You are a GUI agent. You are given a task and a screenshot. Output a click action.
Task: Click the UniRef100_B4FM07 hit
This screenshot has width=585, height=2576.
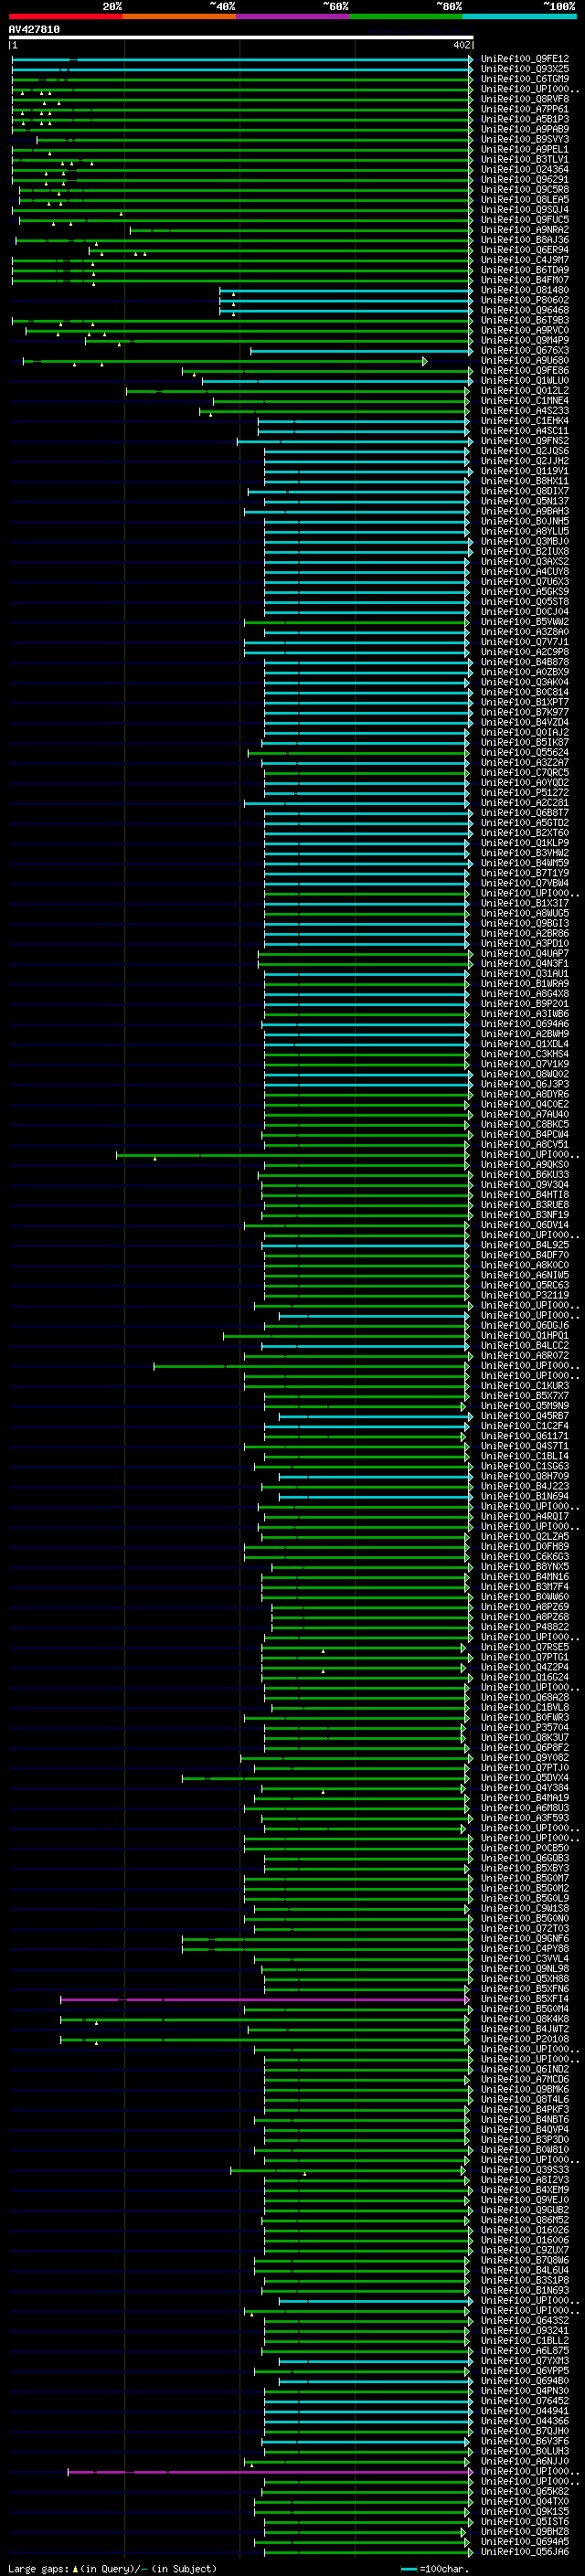pos(525,280)
